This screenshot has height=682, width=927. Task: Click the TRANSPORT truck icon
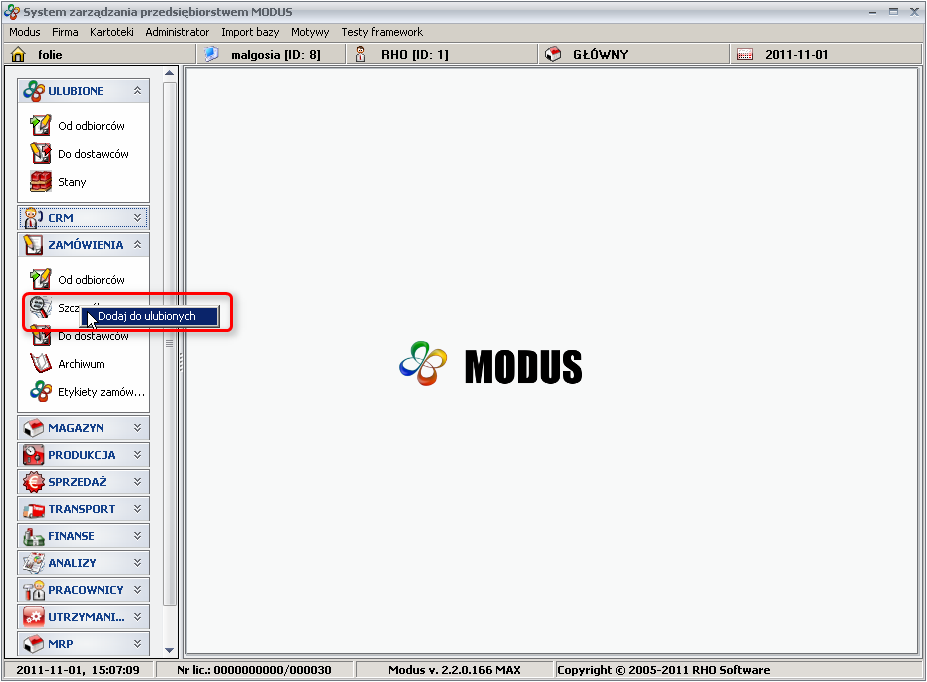[x=33, y=509]
